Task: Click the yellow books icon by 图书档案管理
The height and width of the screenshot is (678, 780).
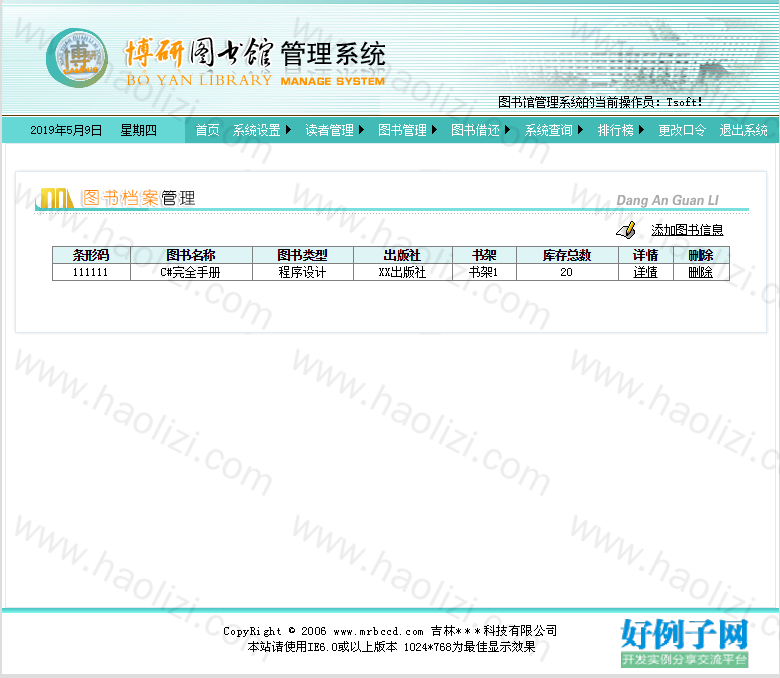Action: (x=55, y=198)
